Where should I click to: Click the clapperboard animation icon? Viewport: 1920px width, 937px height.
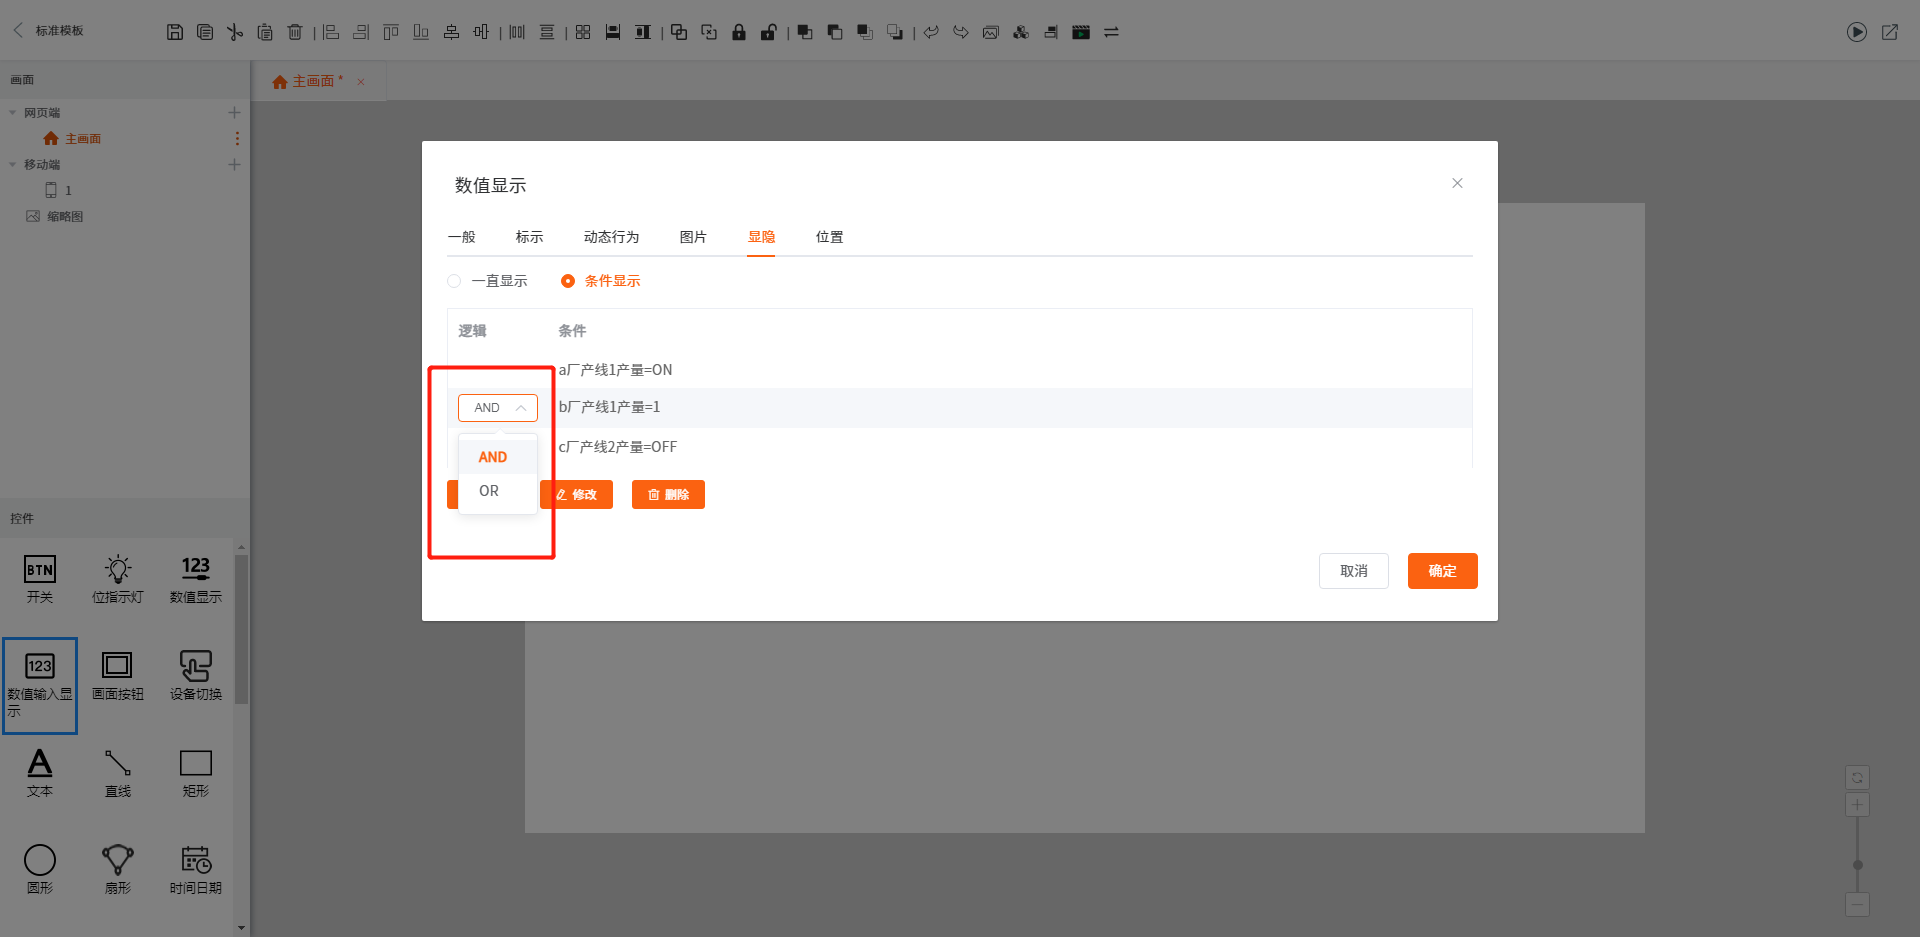tap(1081, 32)
